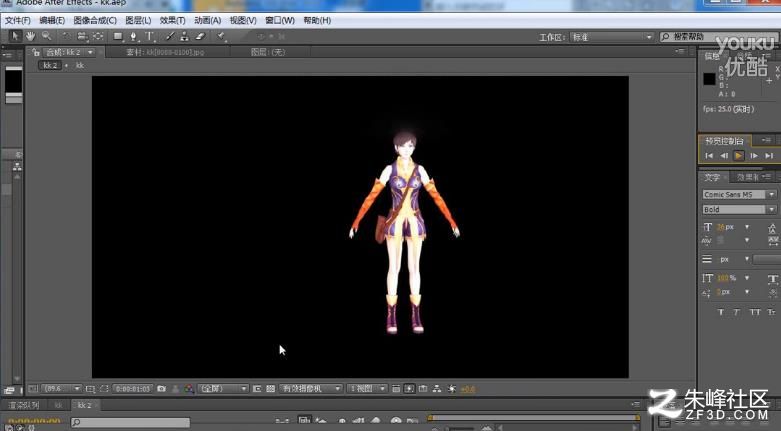This screenshot has width=781, height=431.
Task: Select the Eraser tool
Action: tap(200, 36)
